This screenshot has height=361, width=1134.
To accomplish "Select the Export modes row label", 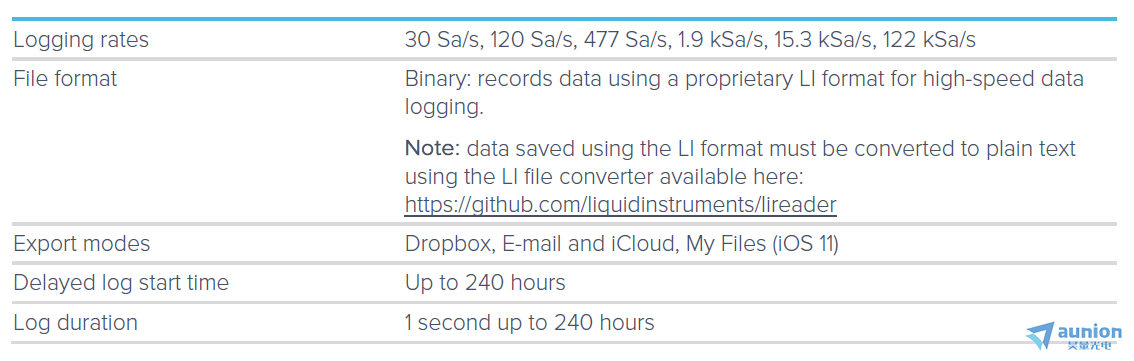I will pyautogui.click(x=82, y=244).
